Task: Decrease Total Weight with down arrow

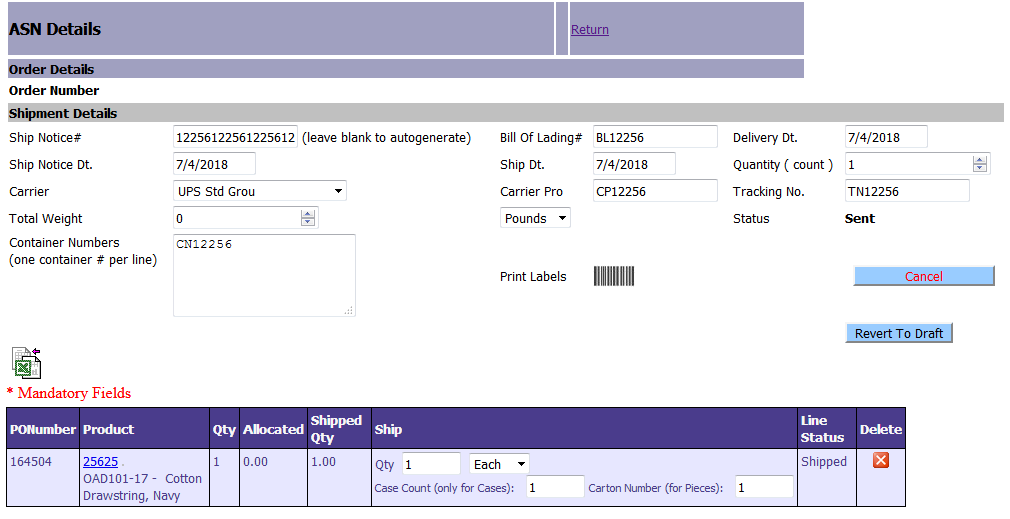Action: coord(308,223)
